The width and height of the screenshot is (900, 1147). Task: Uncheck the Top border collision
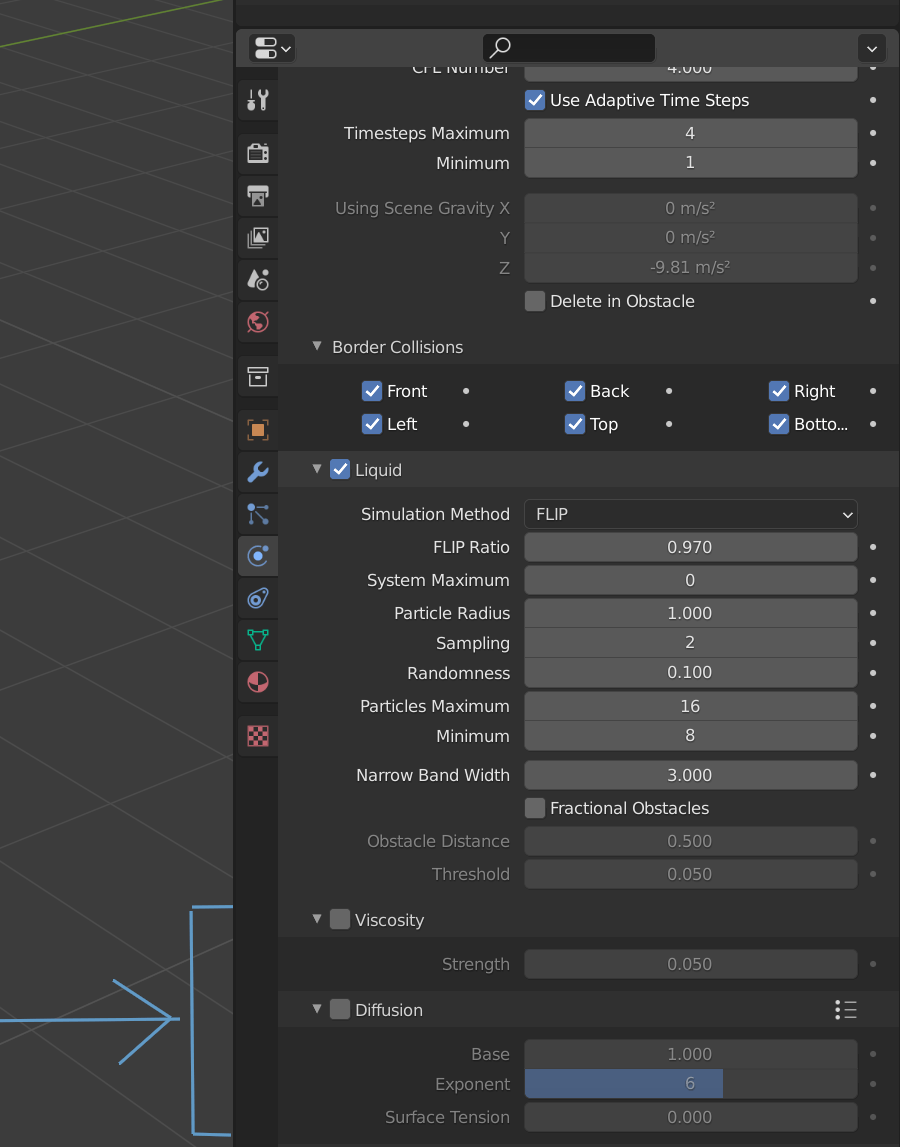pos(575,424)
